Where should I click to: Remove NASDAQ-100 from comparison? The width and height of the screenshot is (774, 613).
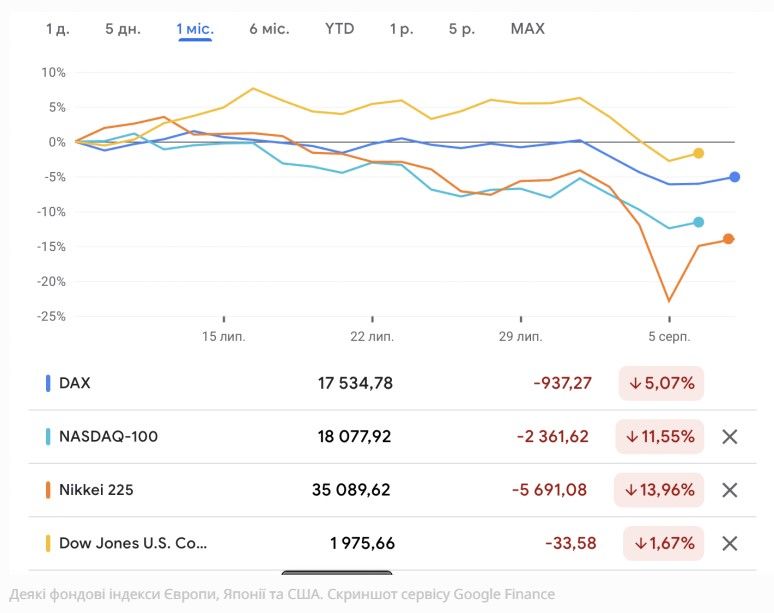pyautogui.click(x=730, y=437)
